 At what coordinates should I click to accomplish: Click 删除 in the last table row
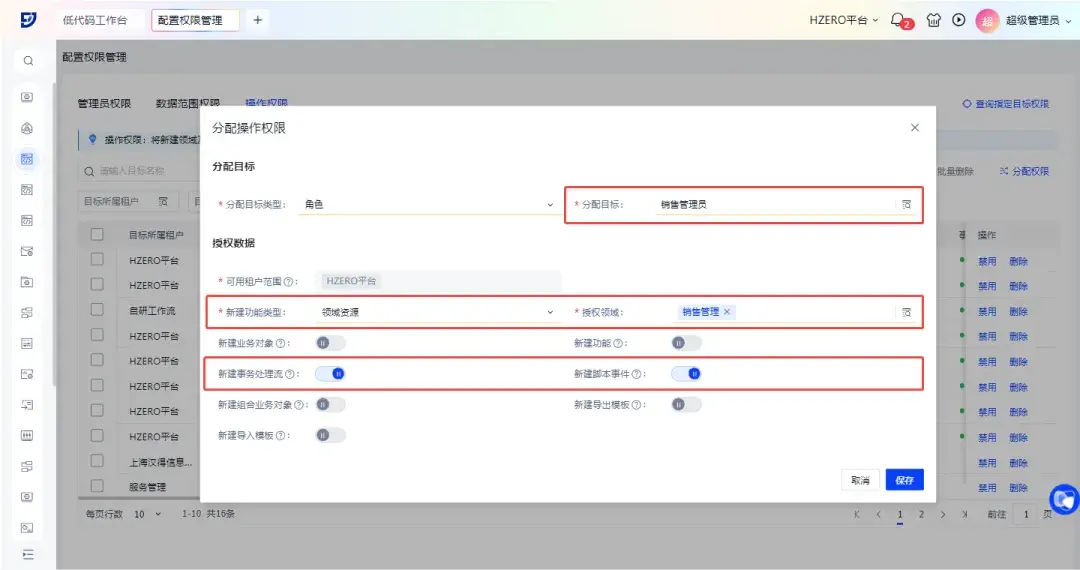pos(1018,487)
